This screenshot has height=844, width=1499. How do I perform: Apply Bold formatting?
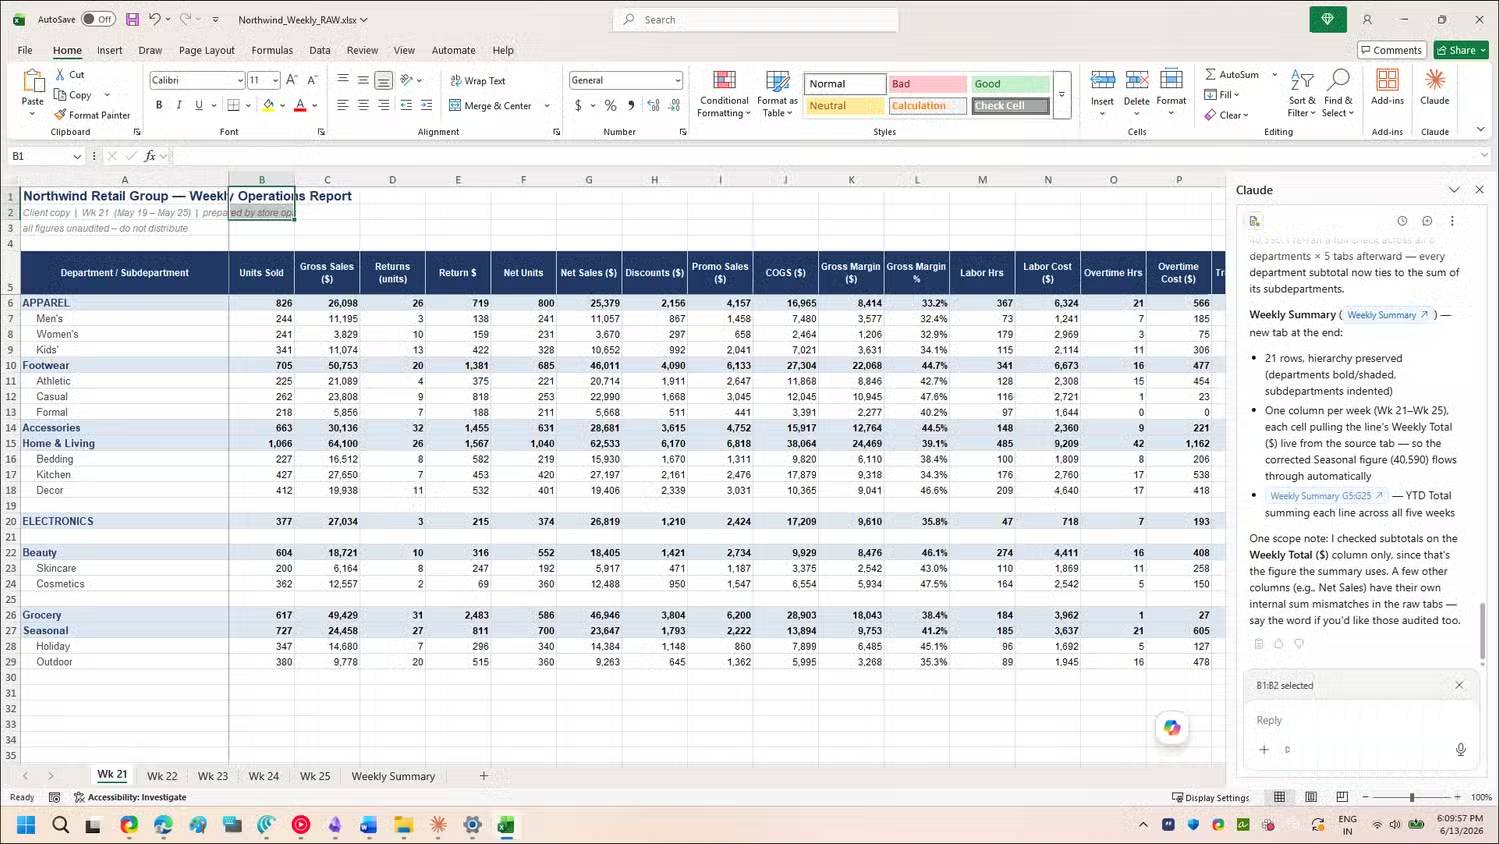click(x=159, y=105)
